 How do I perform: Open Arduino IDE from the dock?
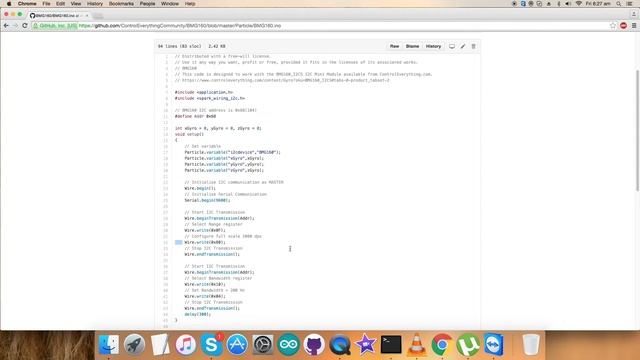[289, 344]
